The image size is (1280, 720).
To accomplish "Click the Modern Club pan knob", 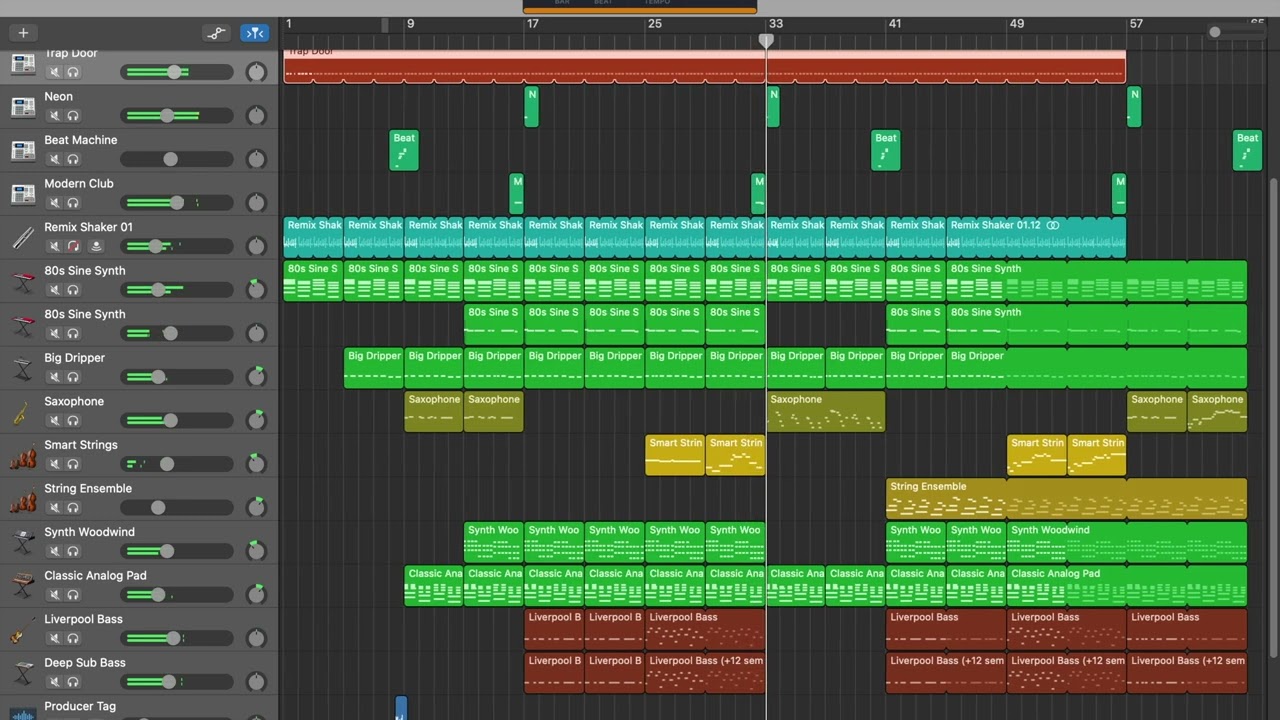I will tap(256, 203).
